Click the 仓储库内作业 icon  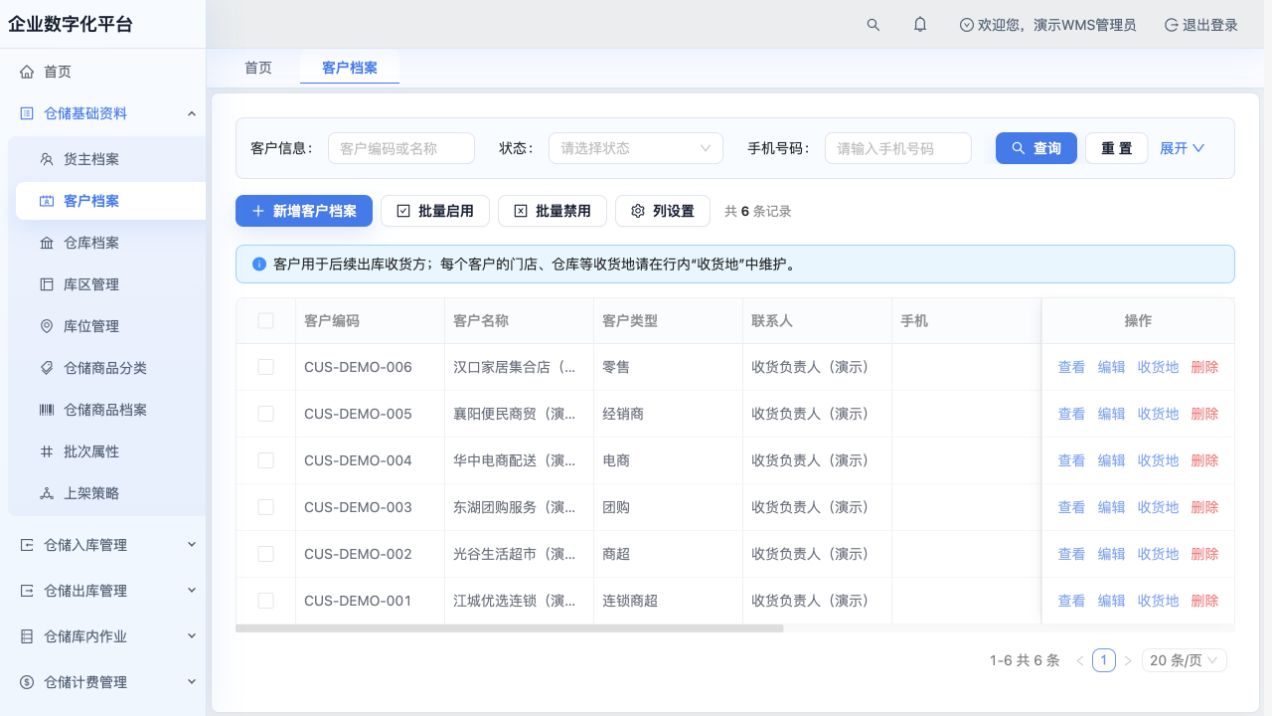(x=27, y=637)
